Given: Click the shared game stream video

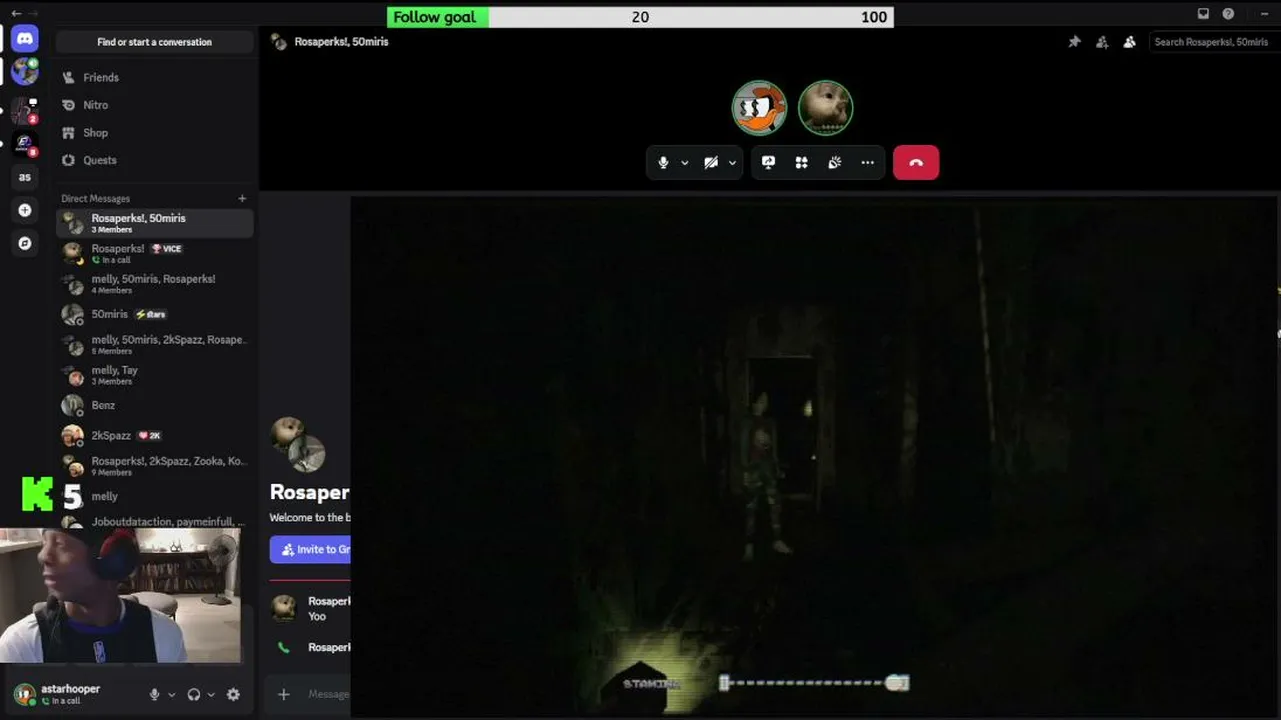Looking at the screenshot, I should [815, 456].
